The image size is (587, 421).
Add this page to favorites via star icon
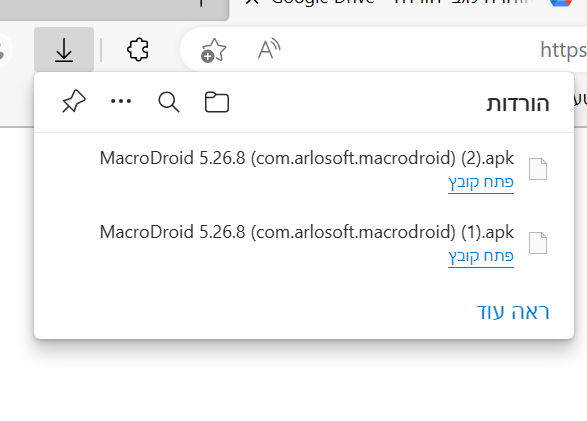(x=214, y=50)
